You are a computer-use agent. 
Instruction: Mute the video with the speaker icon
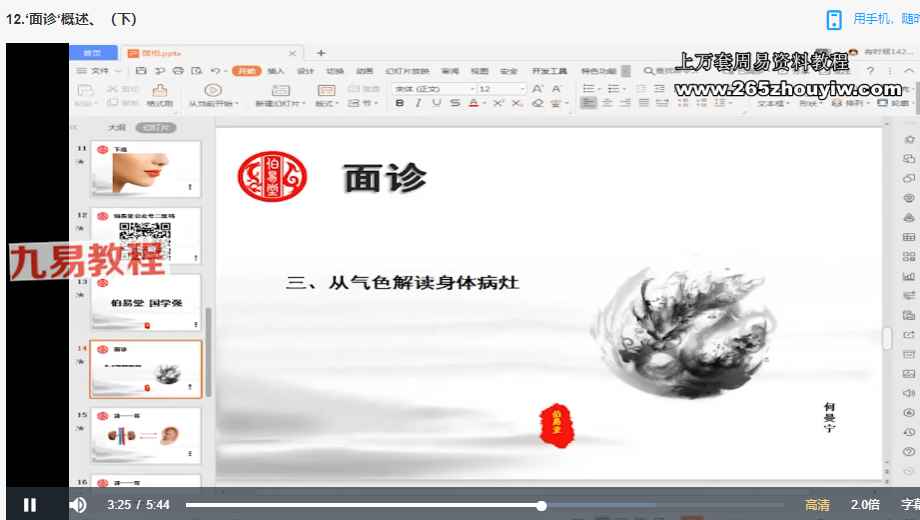[x=77, y=505]
